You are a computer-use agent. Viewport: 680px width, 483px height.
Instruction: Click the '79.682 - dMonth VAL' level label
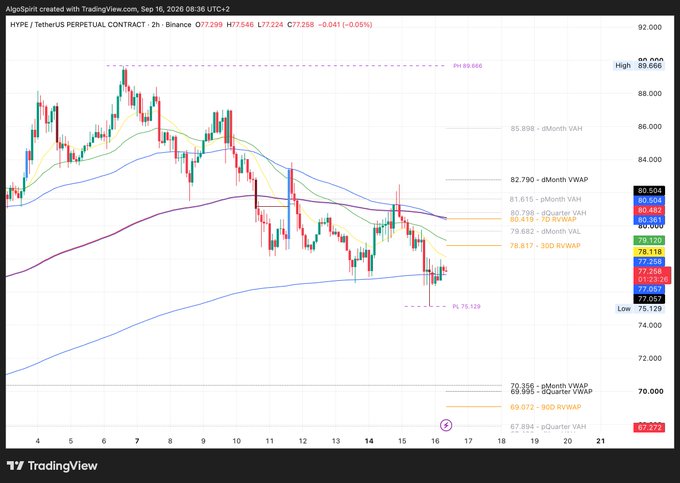545,232
